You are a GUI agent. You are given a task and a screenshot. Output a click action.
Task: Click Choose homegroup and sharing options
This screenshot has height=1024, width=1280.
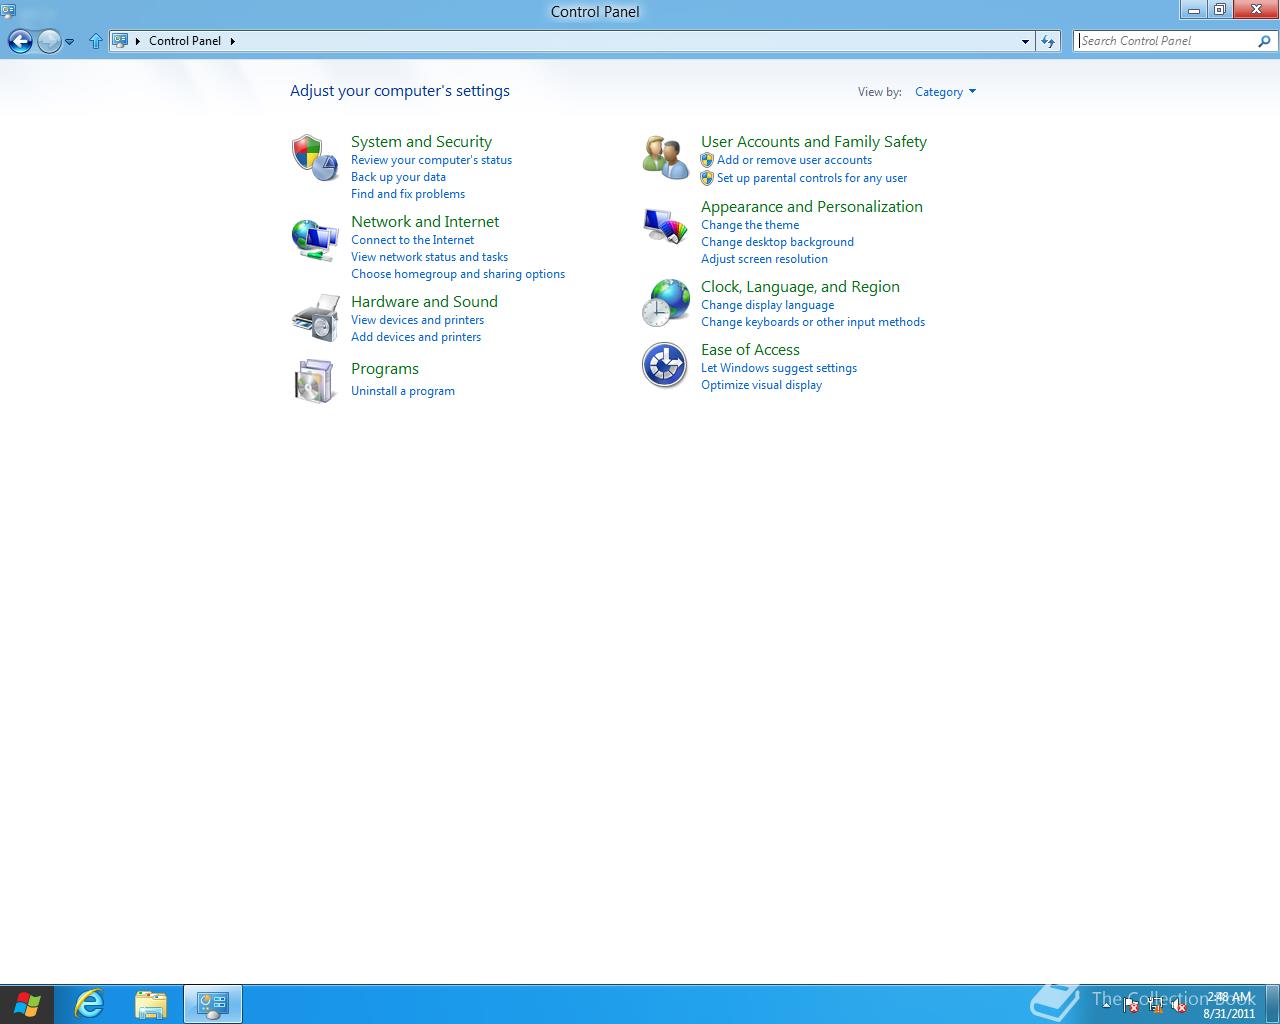458,274
